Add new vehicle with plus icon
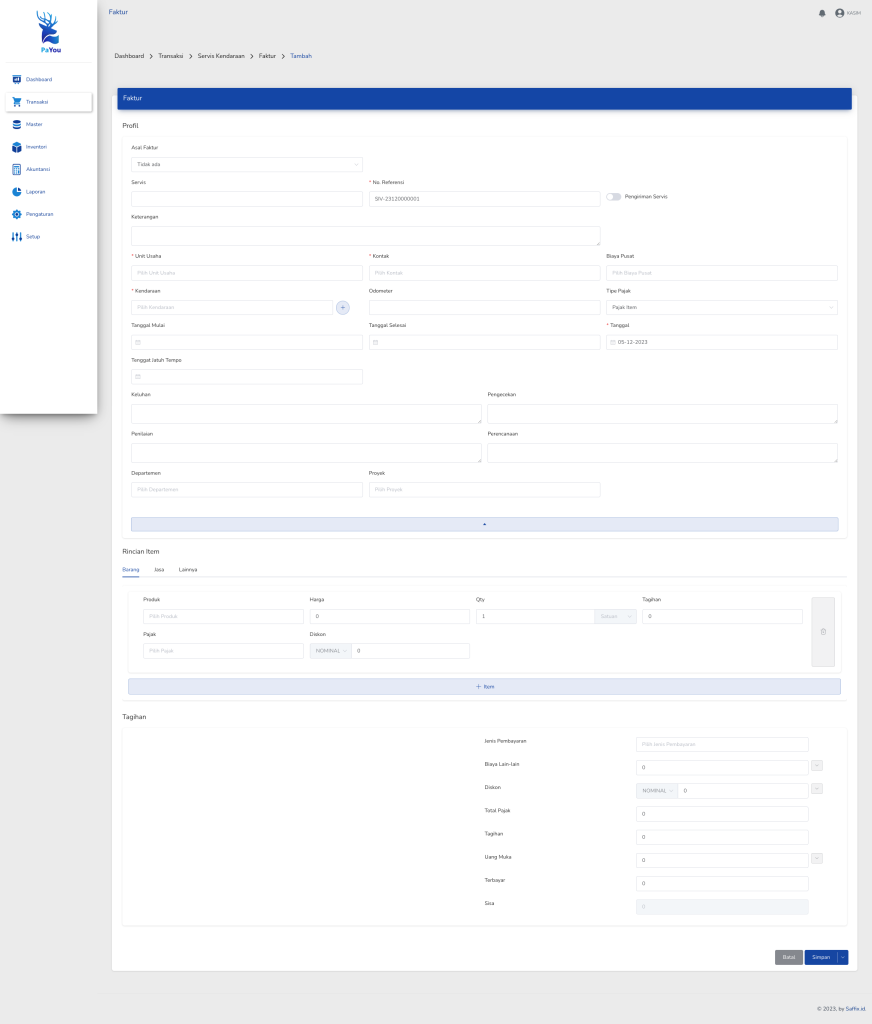 point(342,308)
